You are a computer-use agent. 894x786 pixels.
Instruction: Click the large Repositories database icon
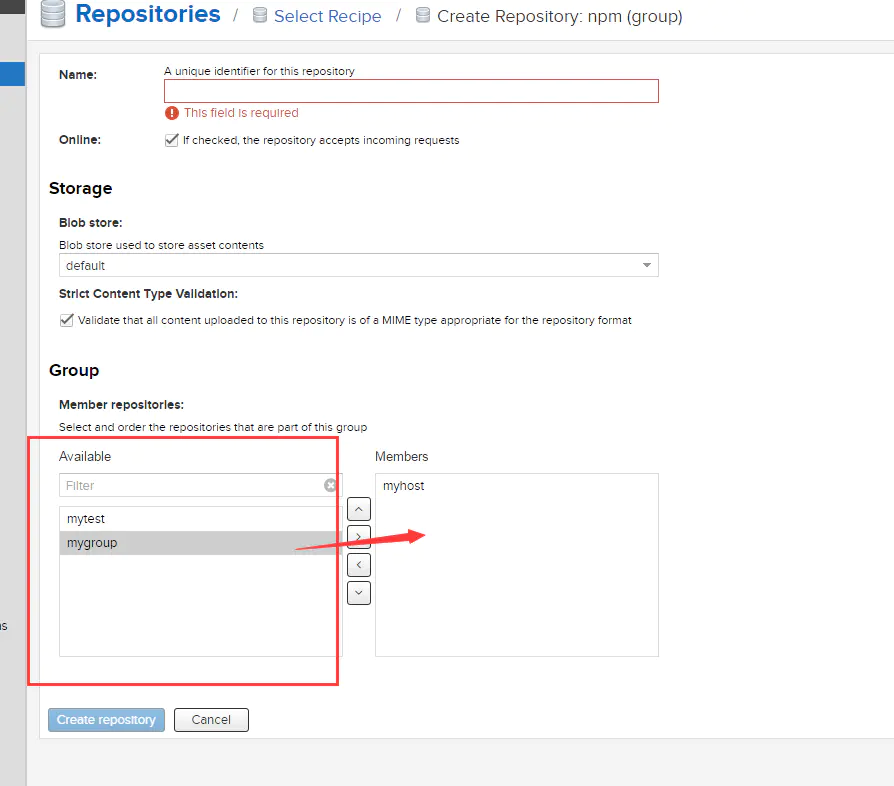pos(52,15)
